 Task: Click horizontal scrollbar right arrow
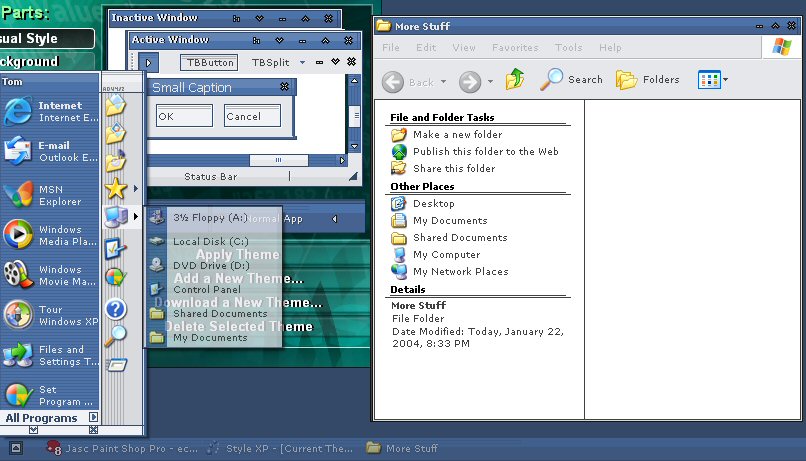[x=342, y=160]
